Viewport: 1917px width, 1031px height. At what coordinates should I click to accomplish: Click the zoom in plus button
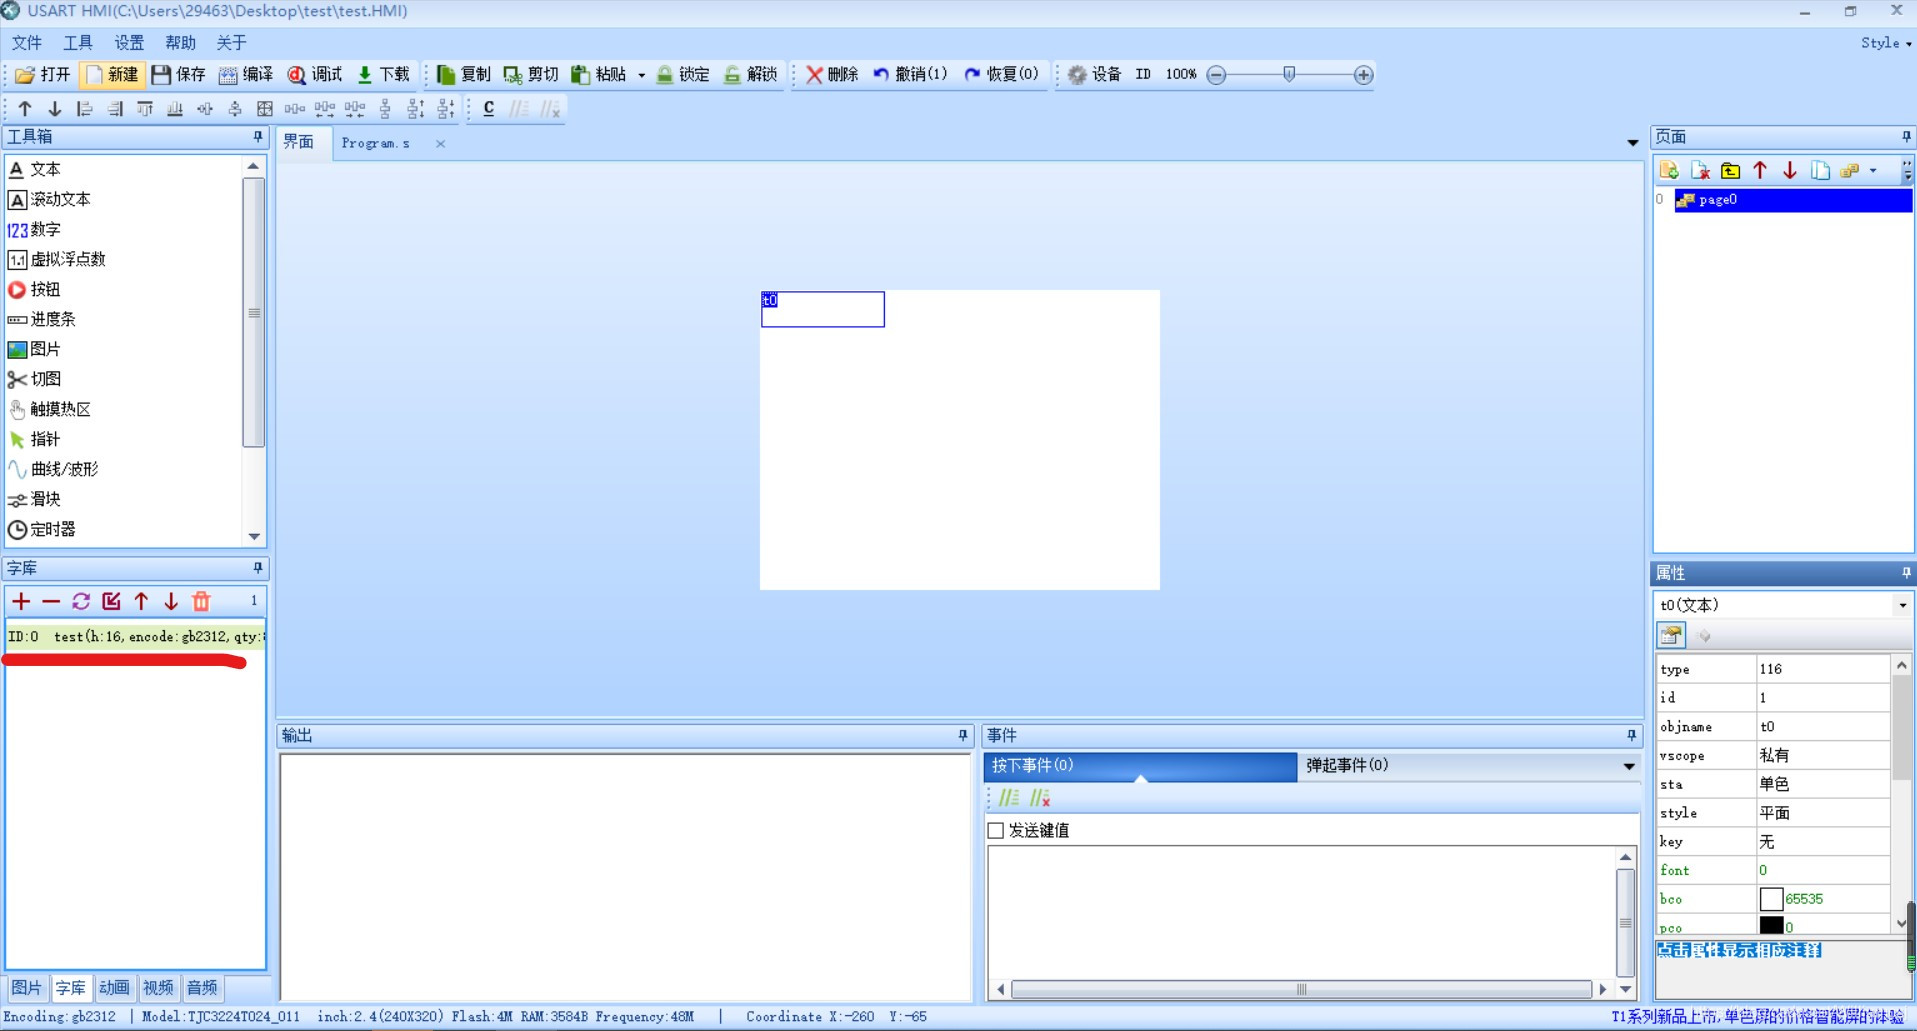point(1363,75)
